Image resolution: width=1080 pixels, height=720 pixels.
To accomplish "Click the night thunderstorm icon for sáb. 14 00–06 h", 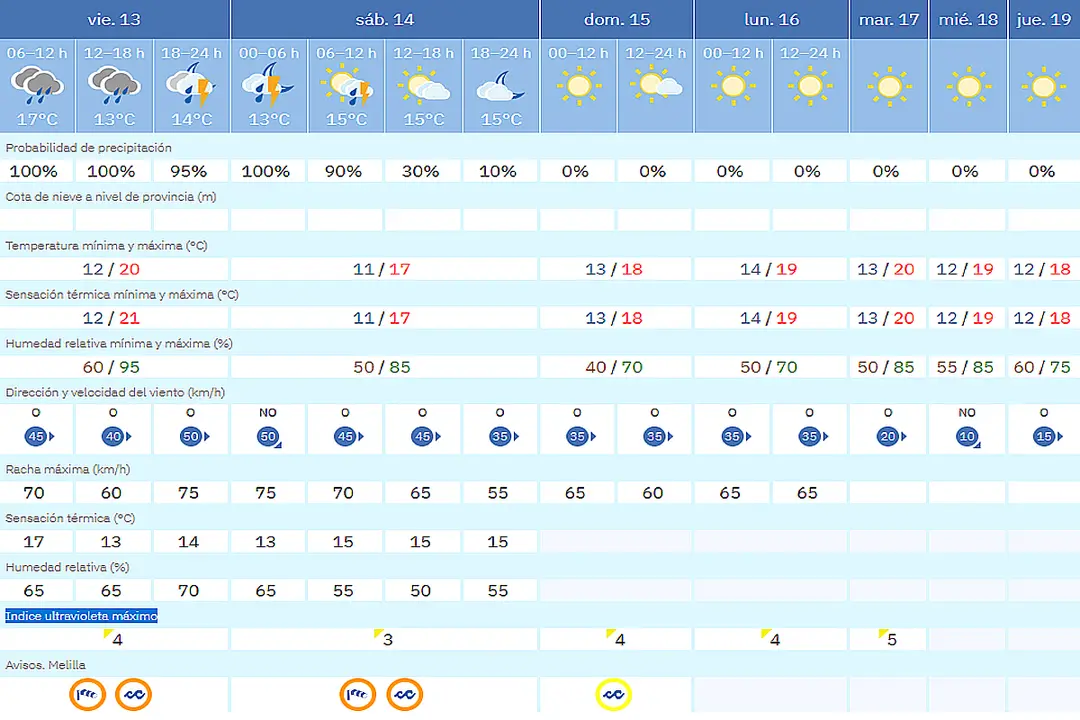I will tap(269, 85).
